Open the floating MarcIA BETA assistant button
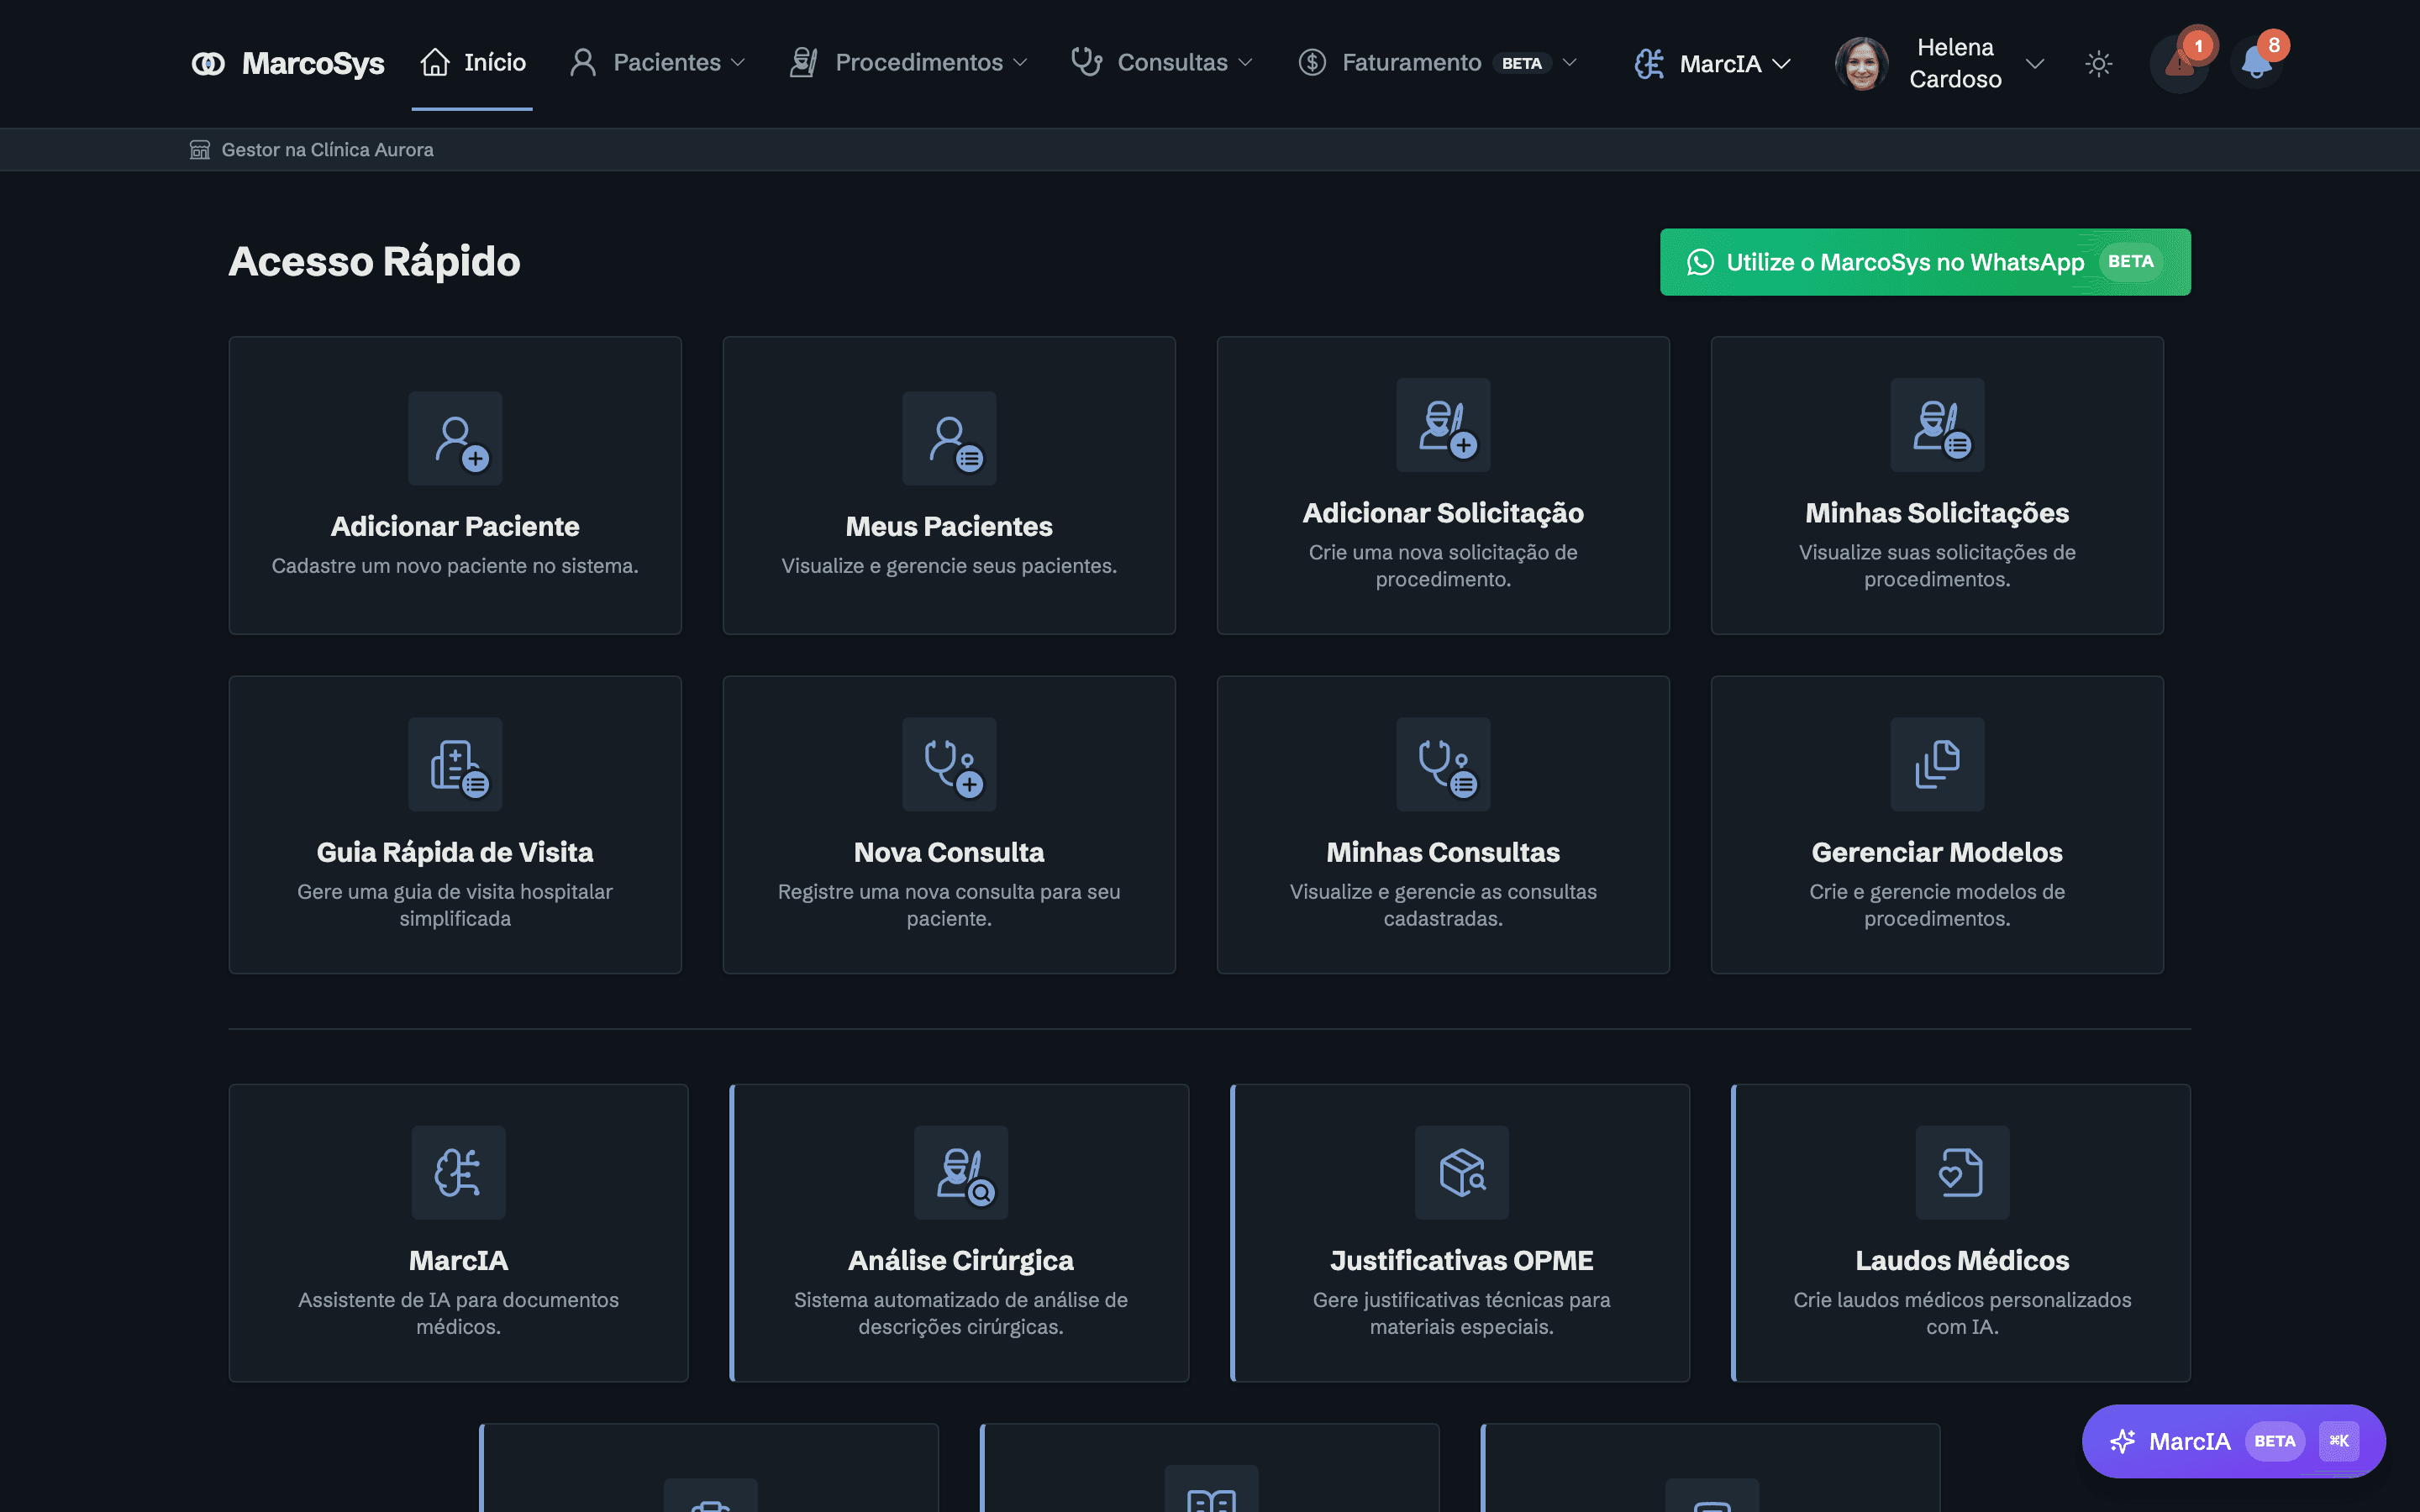 (x=2233, y=1441)
